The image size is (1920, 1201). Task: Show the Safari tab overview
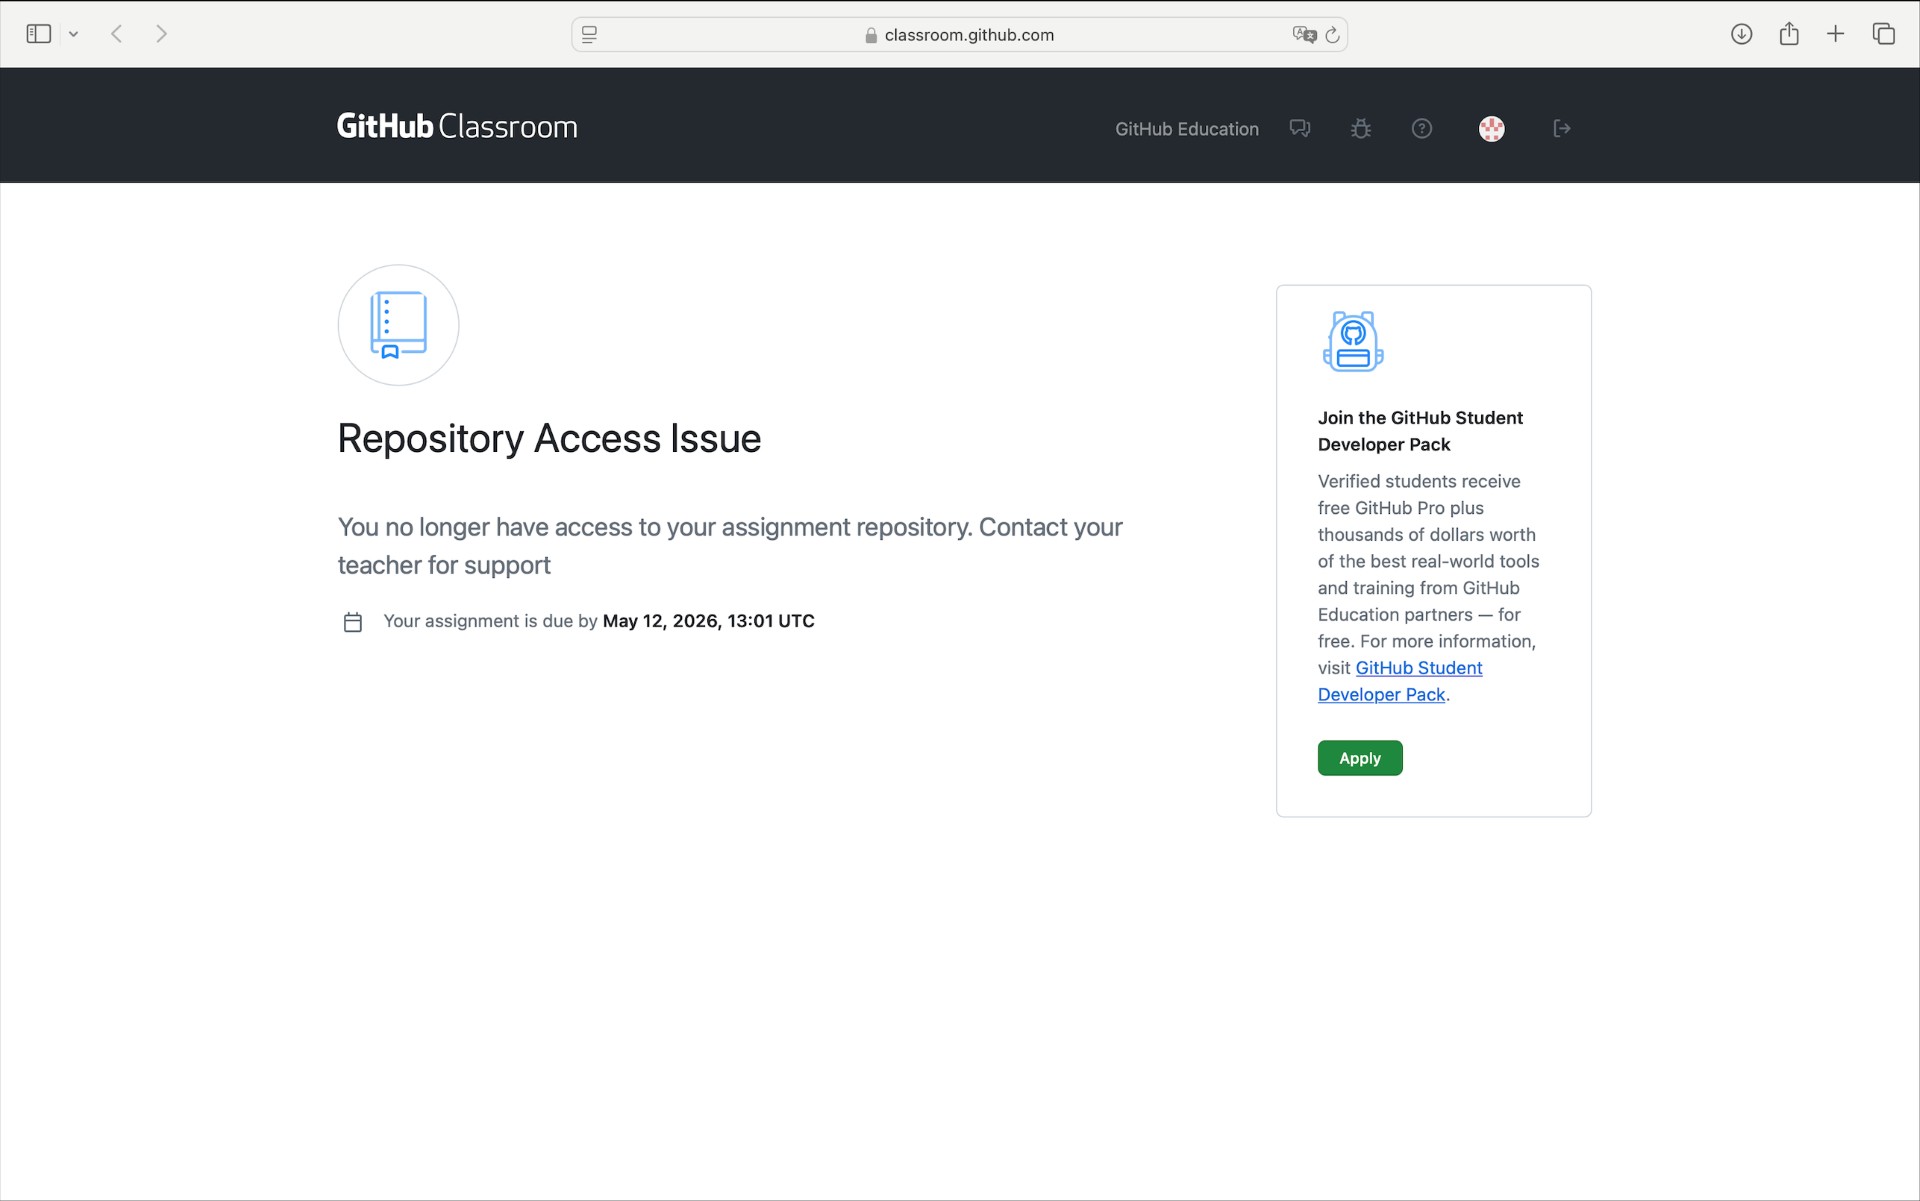(x=1883, y=34)
